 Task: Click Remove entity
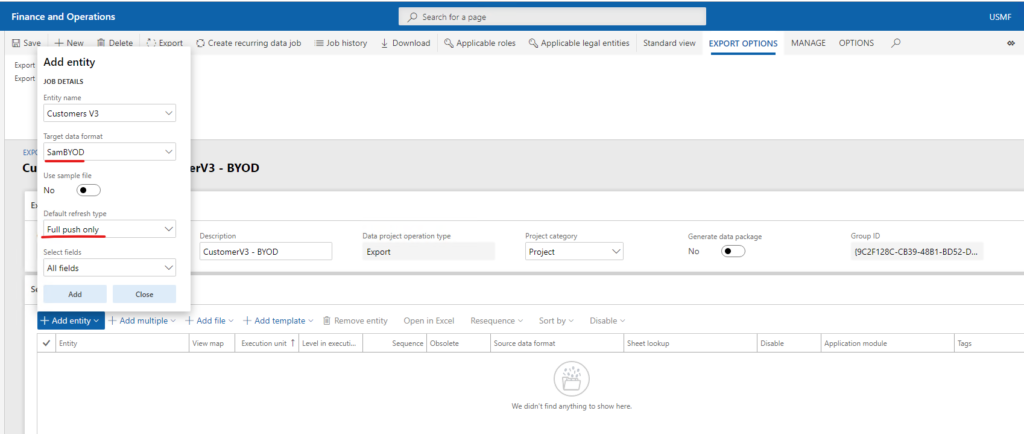(x=355, y=320)
